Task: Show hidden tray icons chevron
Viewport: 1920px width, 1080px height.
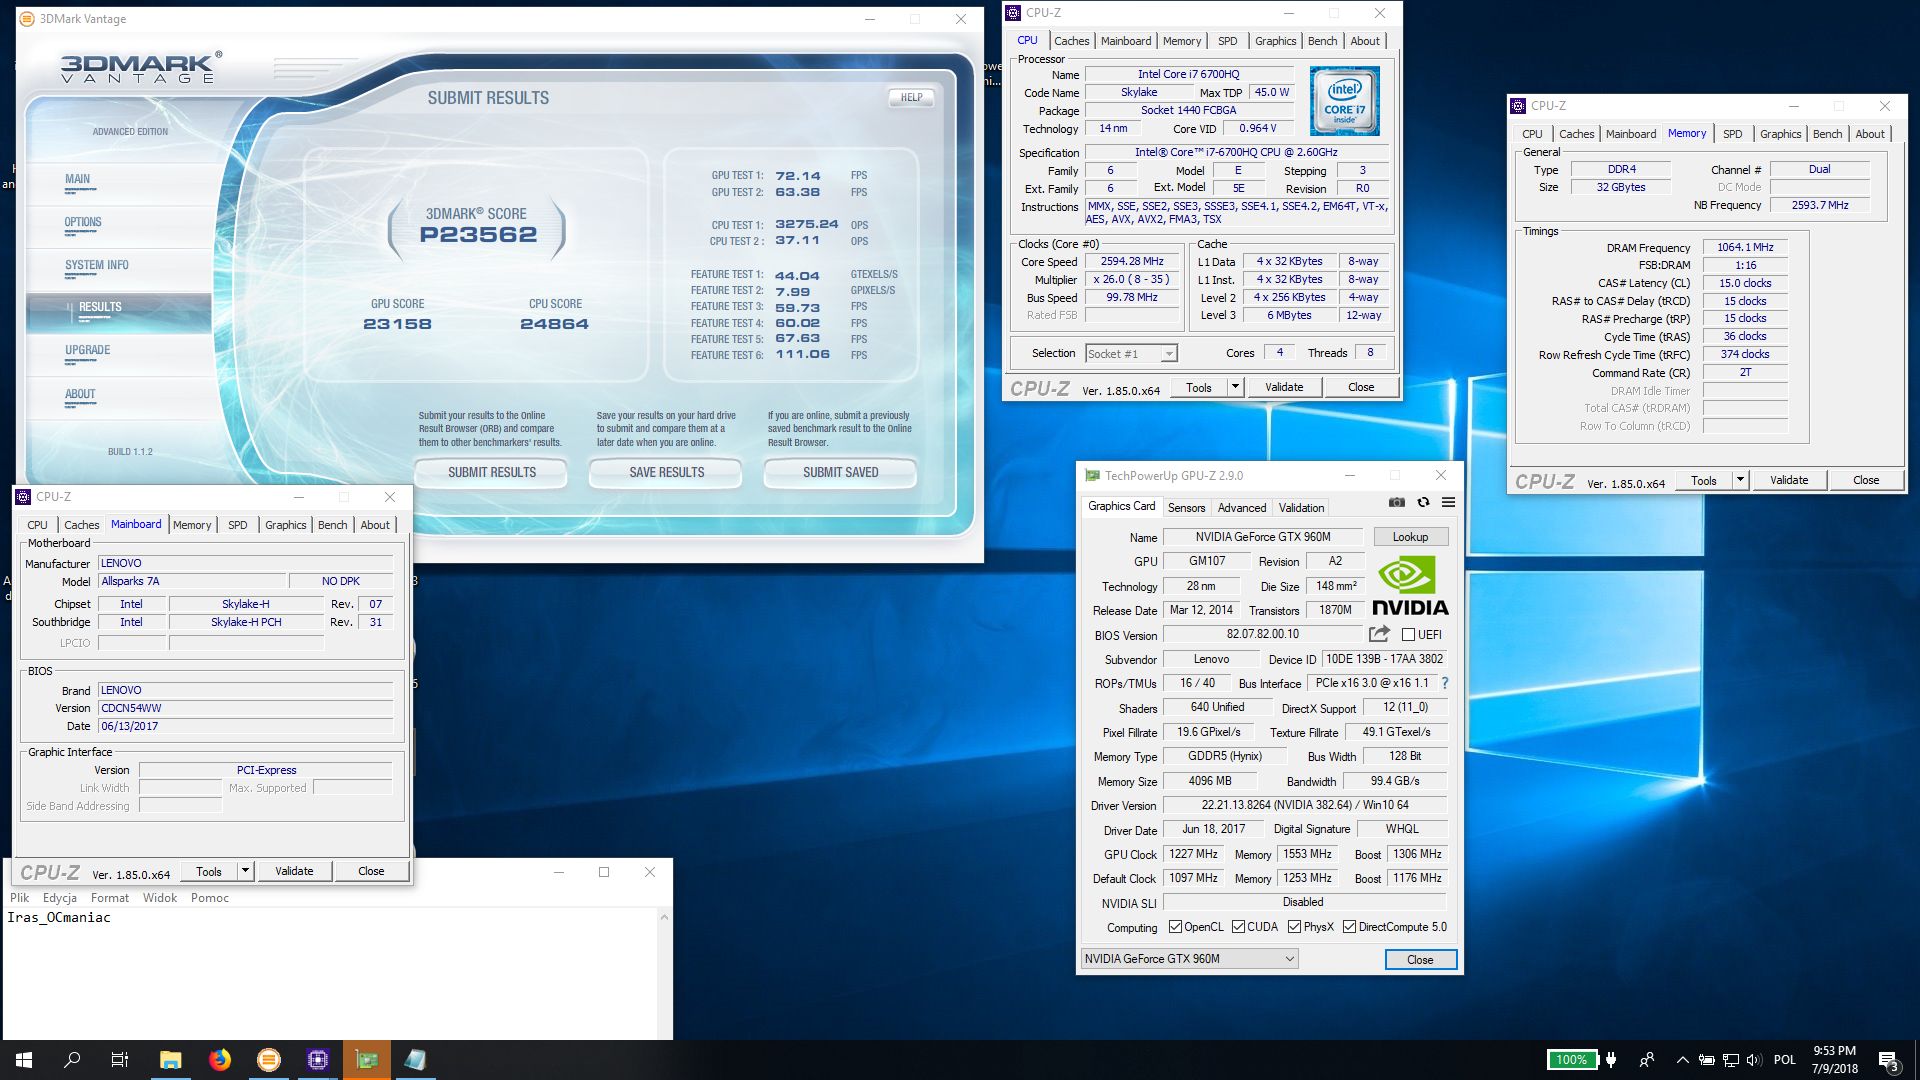Action: [x=1682, y=1060]
